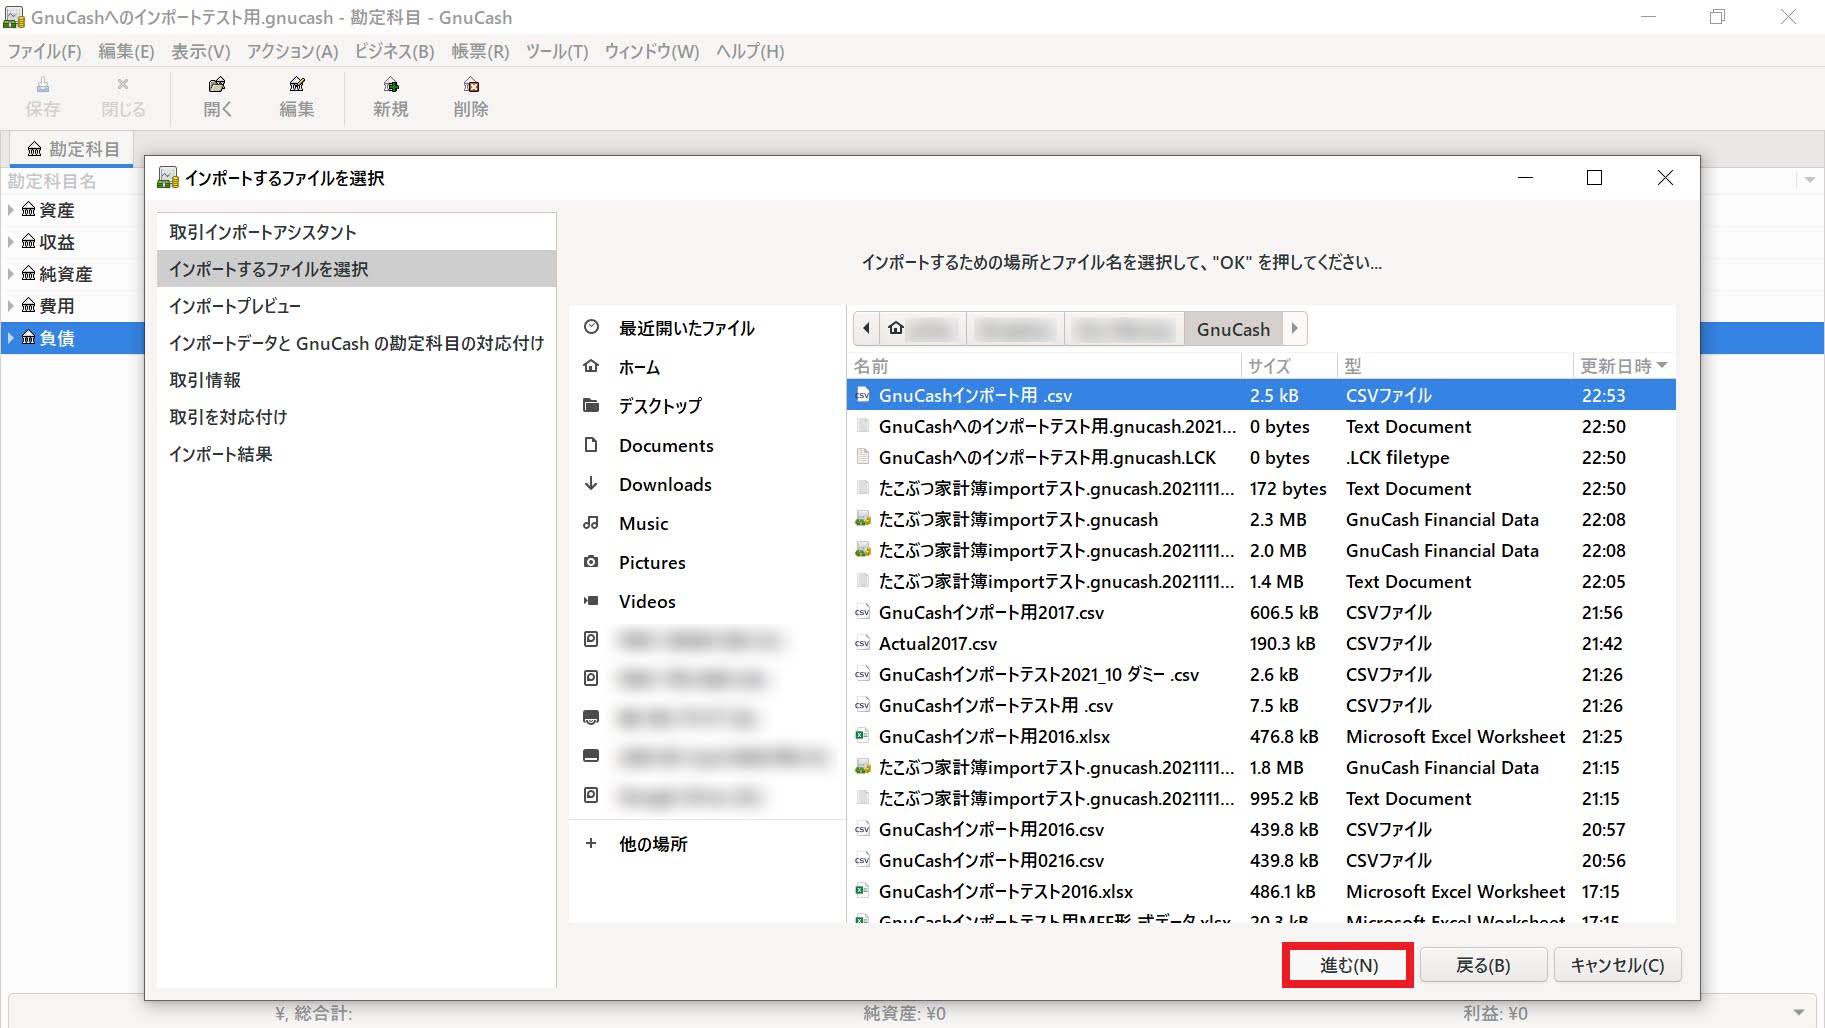Open the アクション(A) menu
The height and width of the screenshot is (1028, 1825).
pyautogui.click(x=292, y=51)
